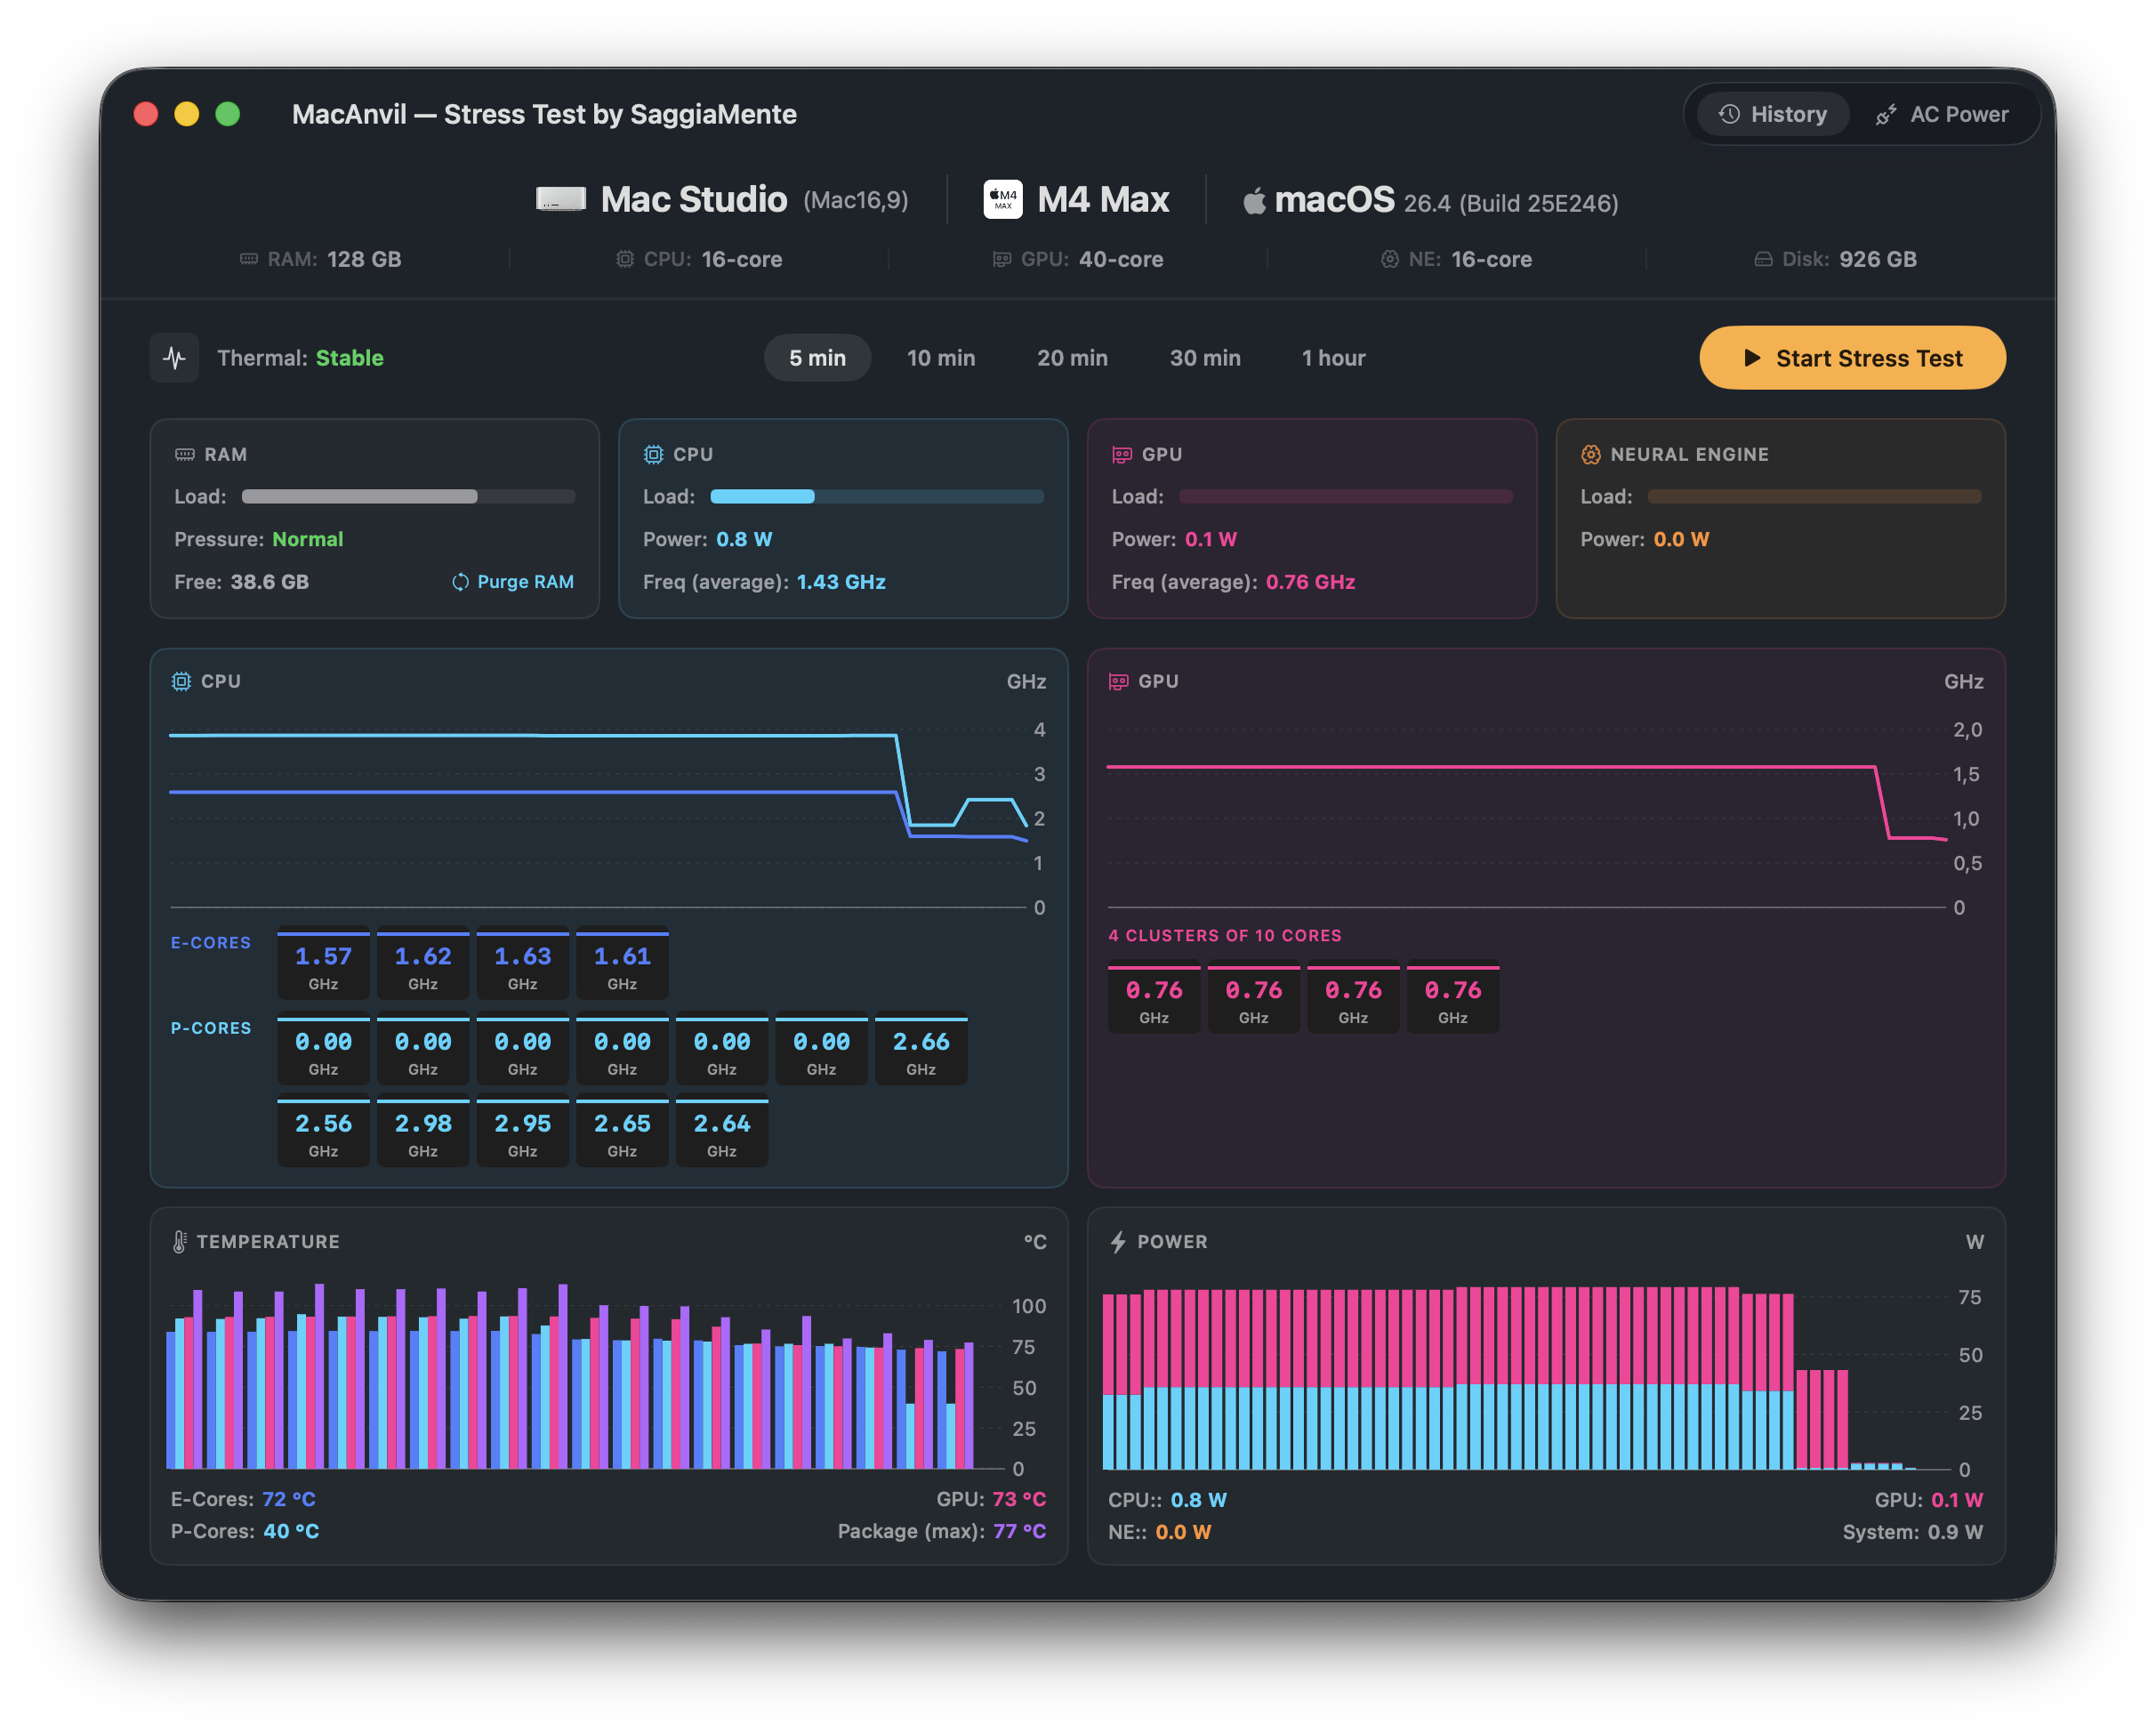This screenshot has height=1733, width=2156.
Task: Click the CPU chip icon in specs row
Action: pos(625,259)
